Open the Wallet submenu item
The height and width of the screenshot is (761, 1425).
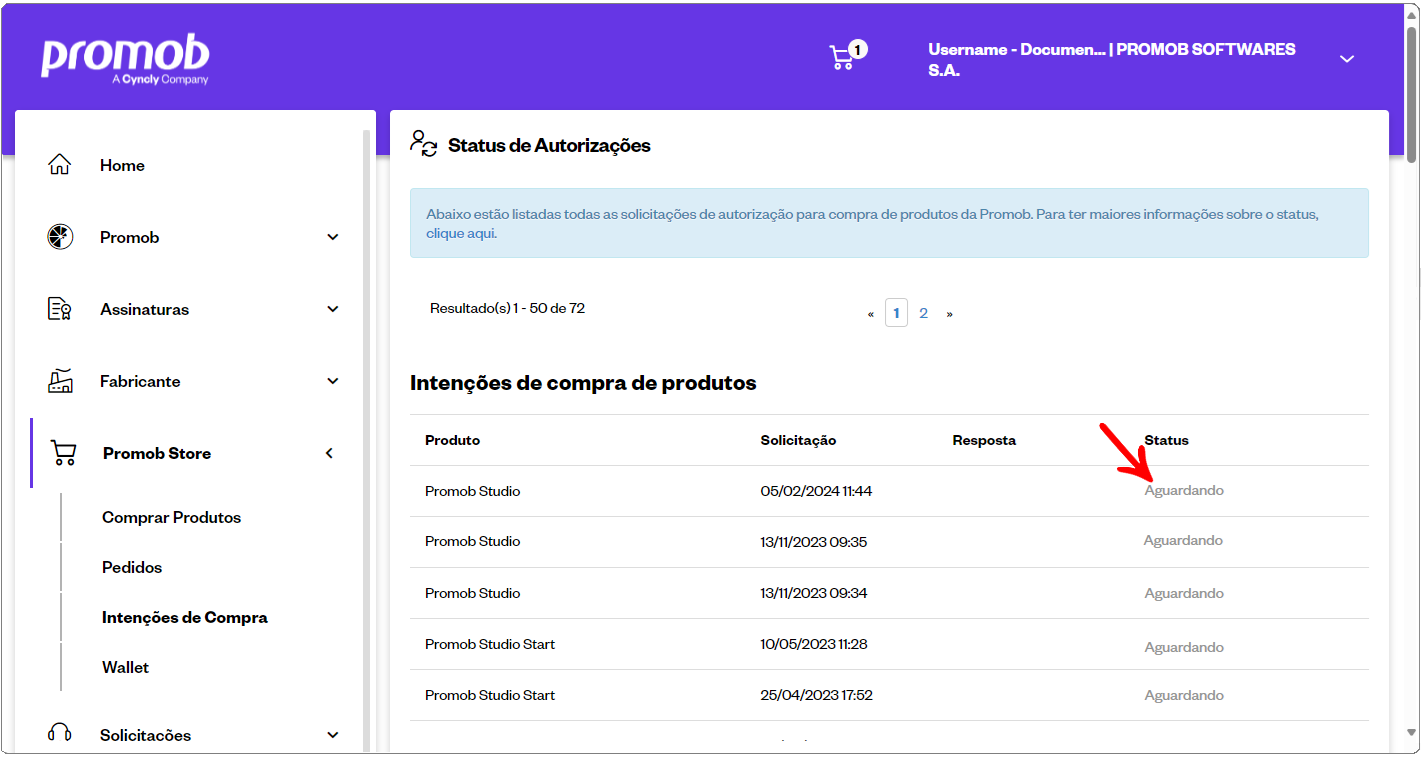[125, 667]
